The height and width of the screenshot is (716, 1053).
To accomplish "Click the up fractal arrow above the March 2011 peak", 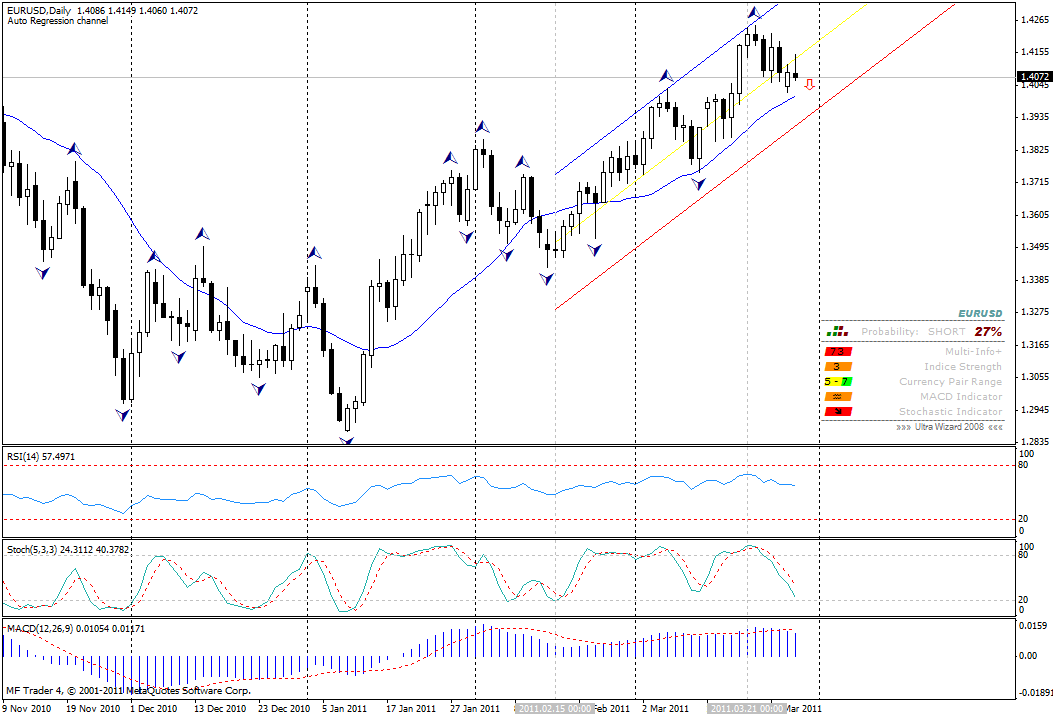I will tap(754, 12).
